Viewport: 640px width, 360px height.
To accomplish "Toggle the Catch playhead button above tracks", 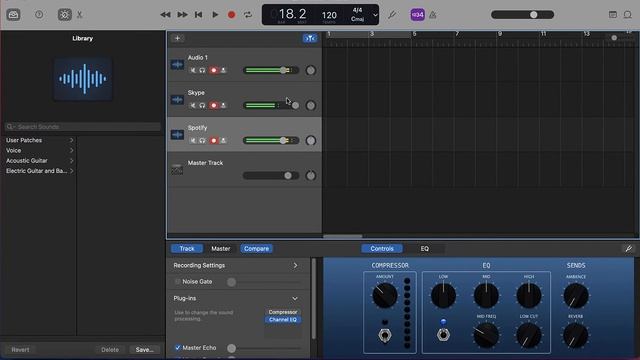I will [x=310, y=38].
